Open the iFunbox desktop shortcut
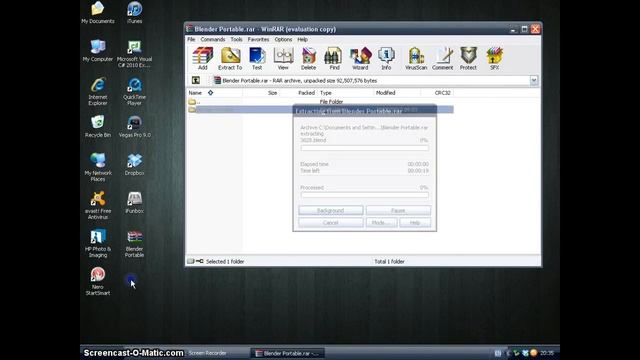 134,202
